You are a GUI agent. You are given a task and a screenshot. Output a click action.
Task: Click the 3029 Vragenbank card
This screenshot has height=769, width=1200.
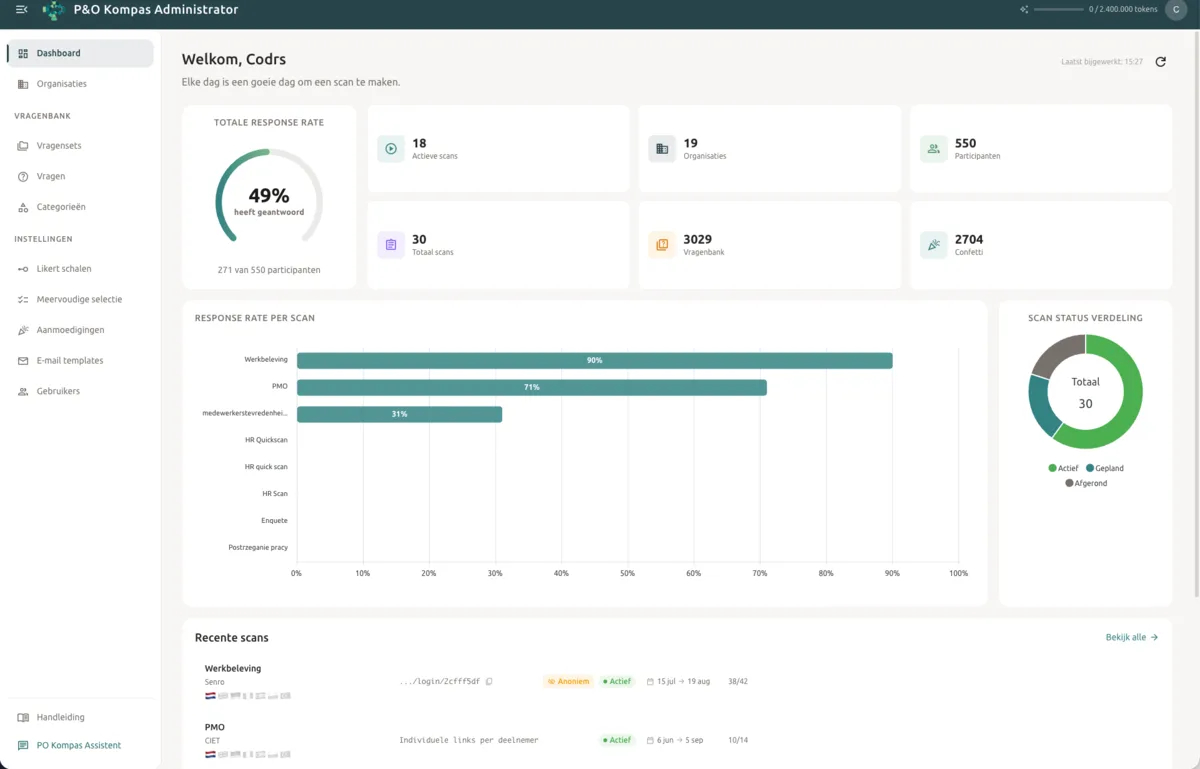[x=770, y=245]
